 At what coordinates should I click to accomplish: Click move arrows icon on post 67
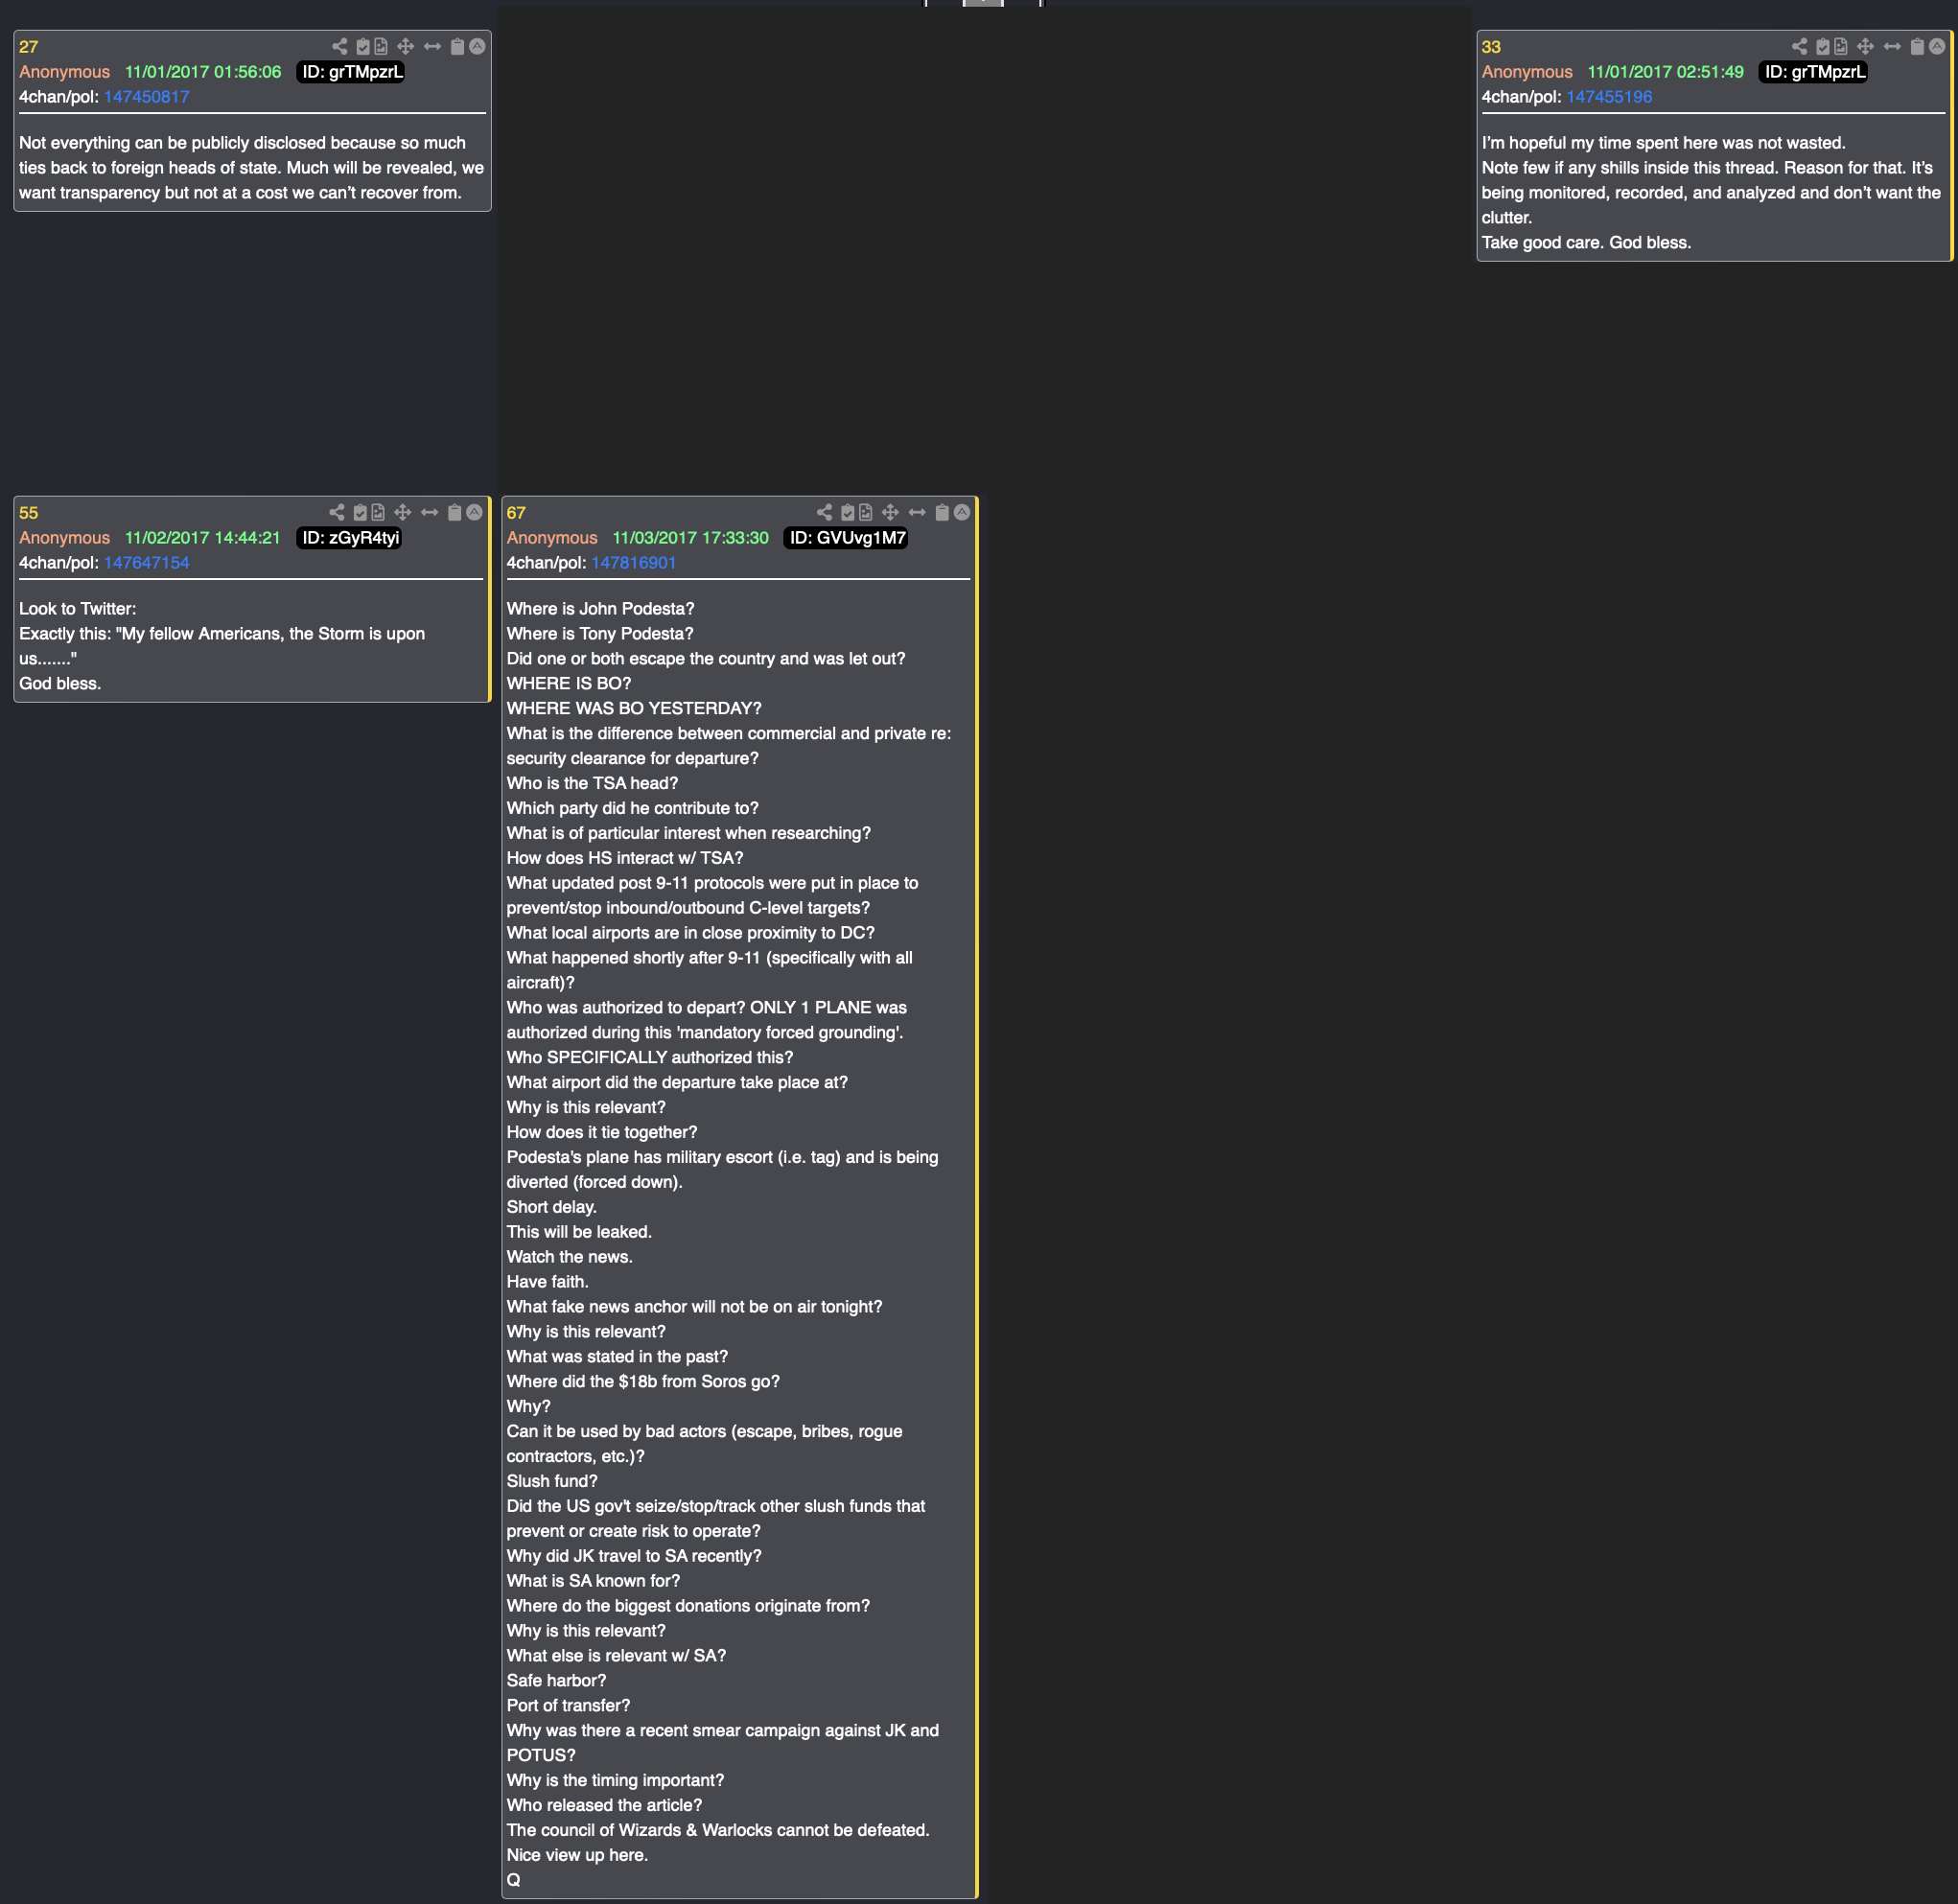[890, 512]
